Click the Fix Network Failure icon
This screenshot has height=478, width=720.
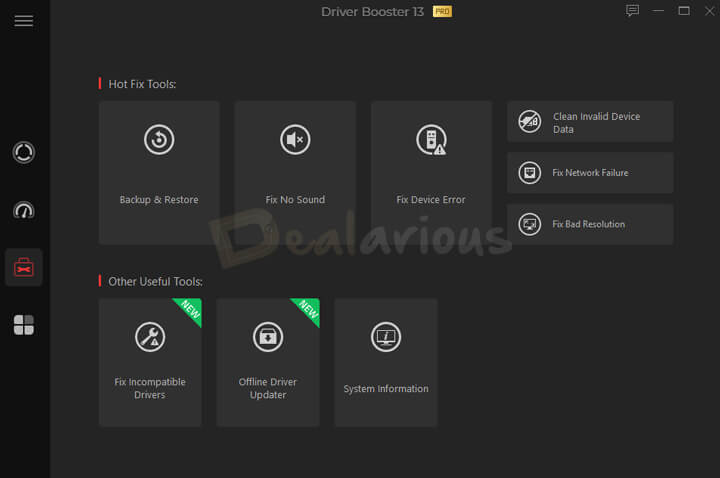529,173
